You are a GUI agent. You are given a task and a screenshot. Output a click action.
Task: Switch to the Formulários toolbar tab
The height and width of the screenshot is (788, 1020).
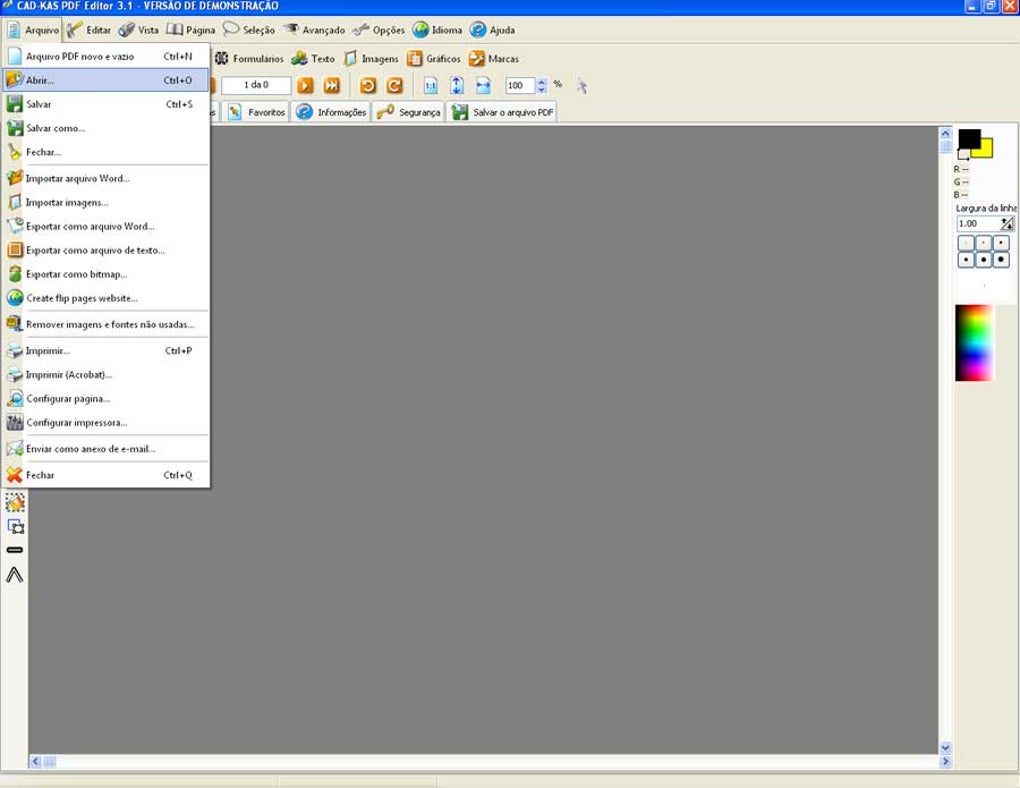point(249,59)
